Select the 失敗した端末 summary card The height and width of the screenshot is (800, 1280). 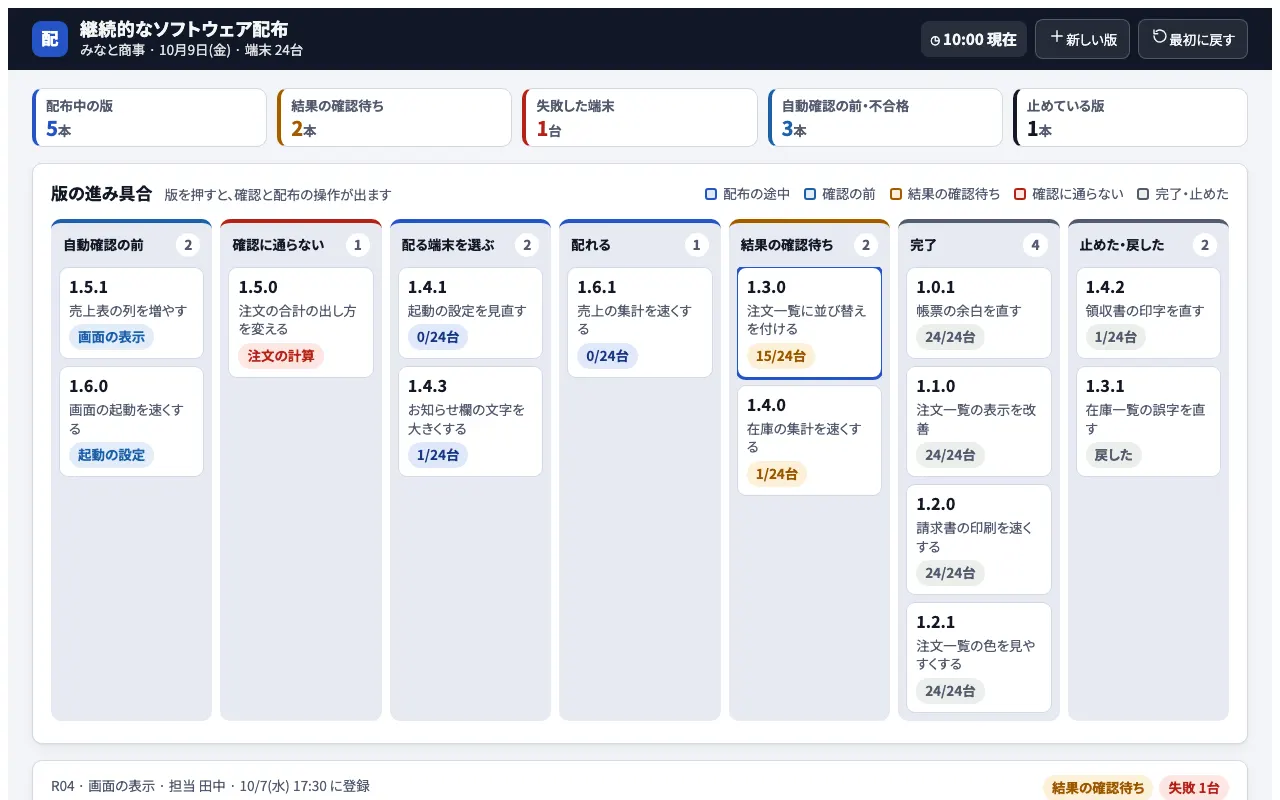coord(640,118)
